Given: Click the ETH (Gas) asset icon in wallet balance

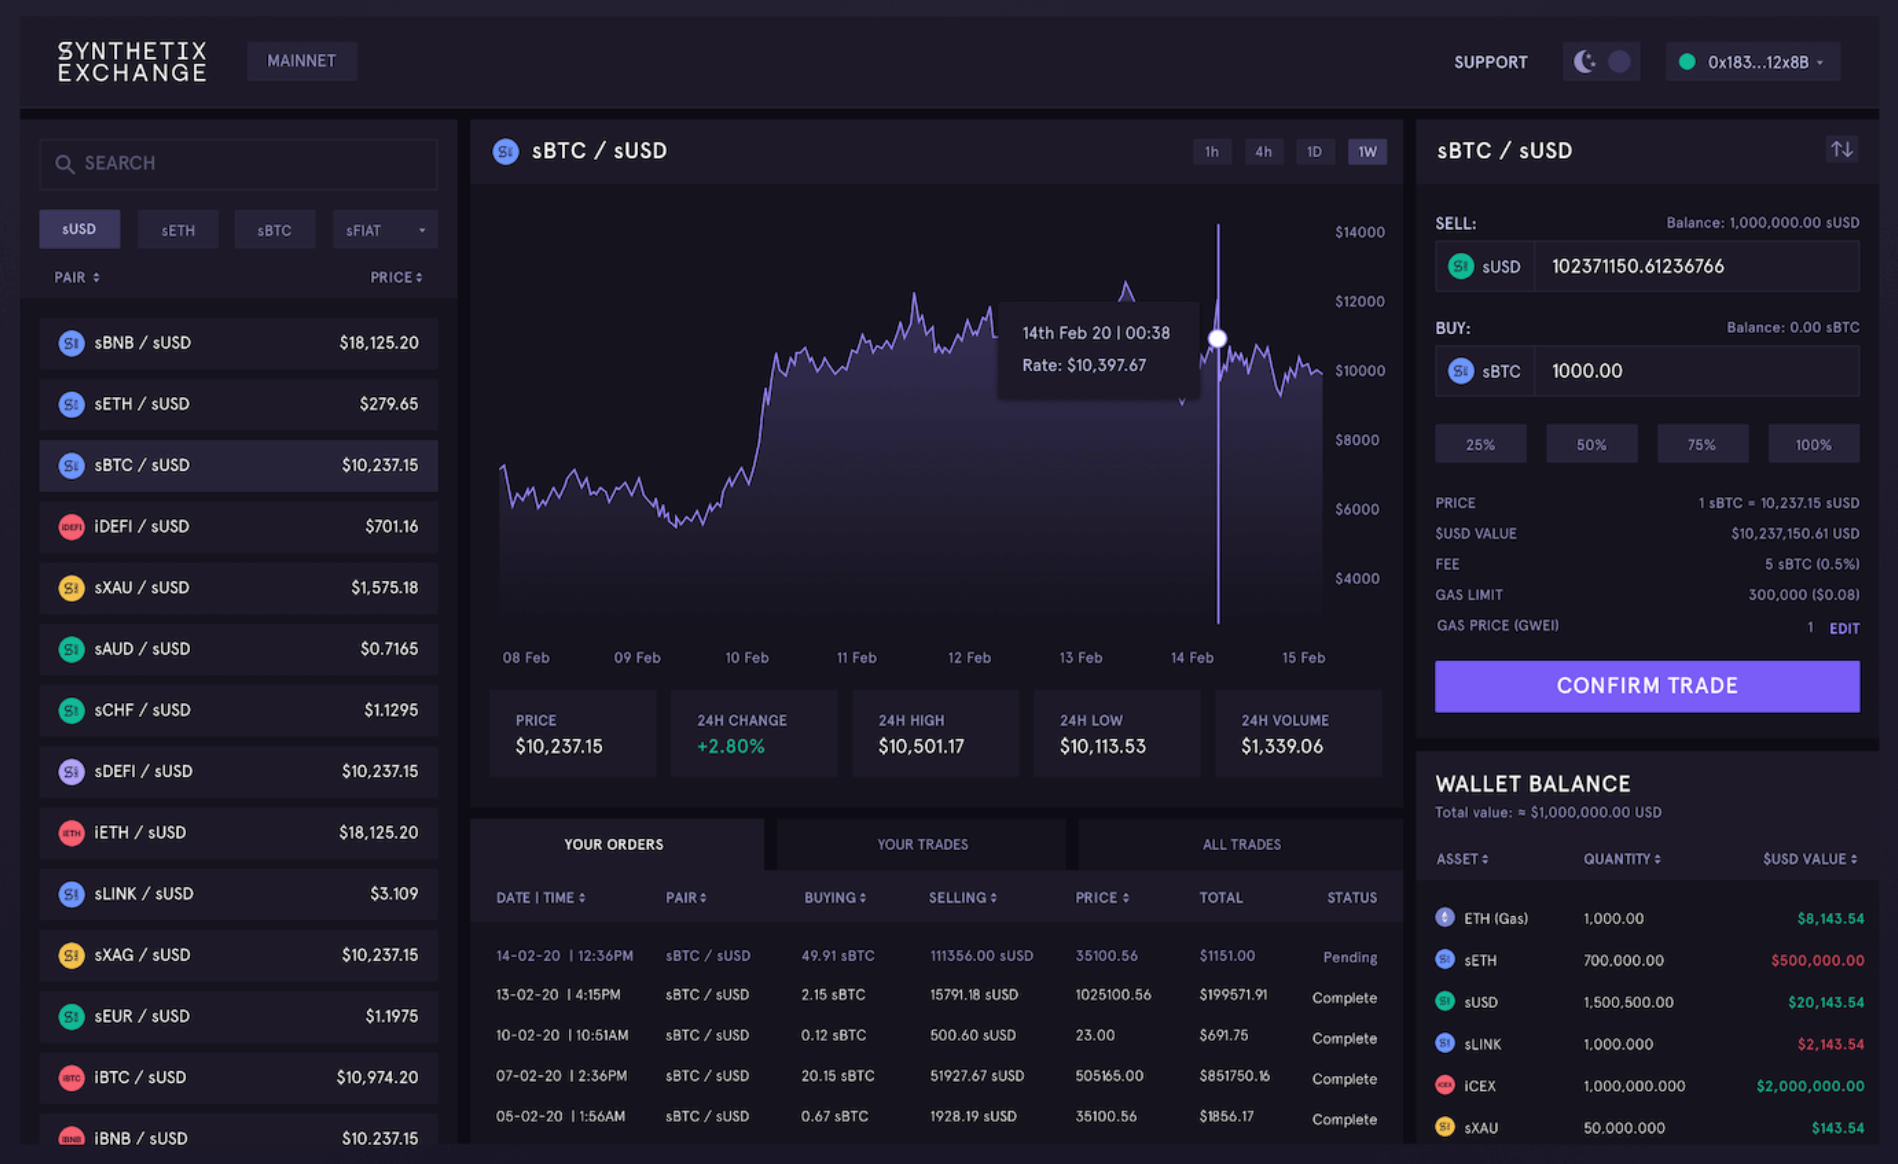Looking at the screenshot, I should tap(1444, 917).
